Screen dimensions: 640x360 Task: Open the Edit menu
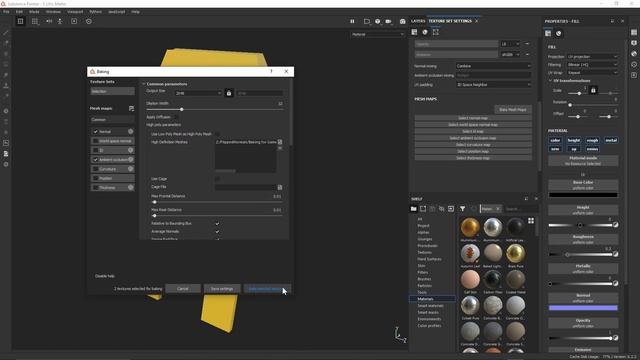19,12
